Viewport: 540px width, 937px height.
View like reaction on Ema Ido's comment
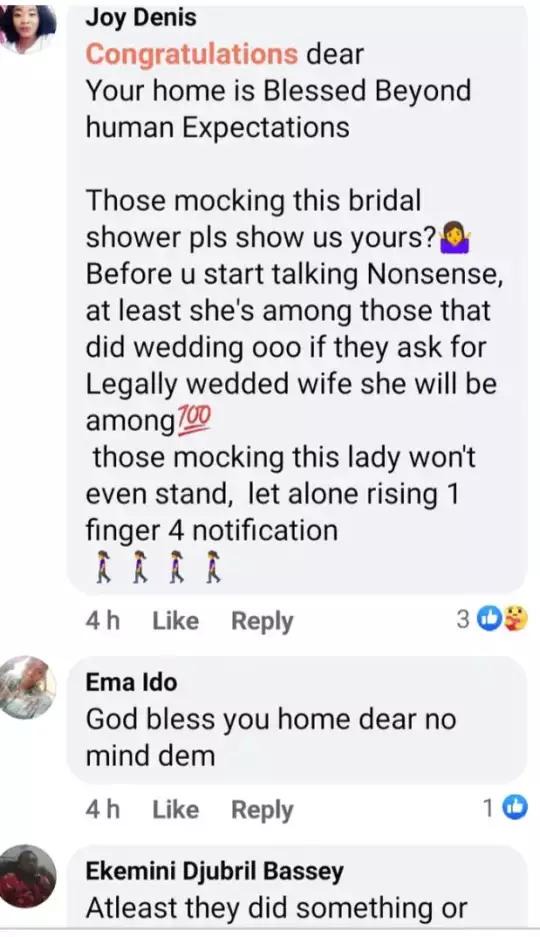[516, 808]
